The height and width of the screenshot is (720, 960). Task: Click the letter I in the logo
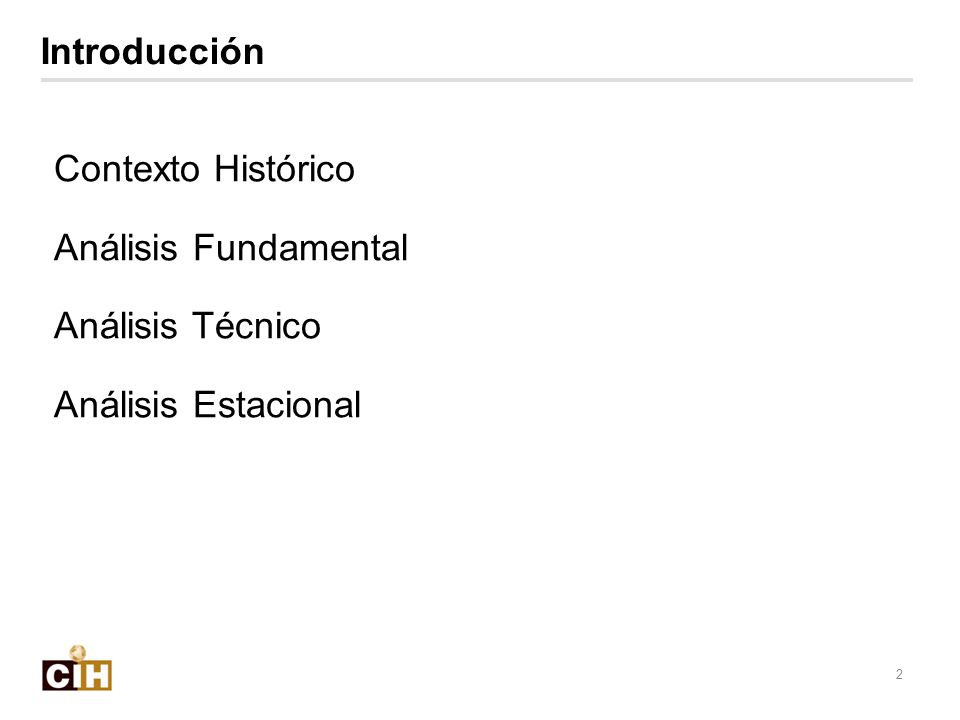[77, 676]
